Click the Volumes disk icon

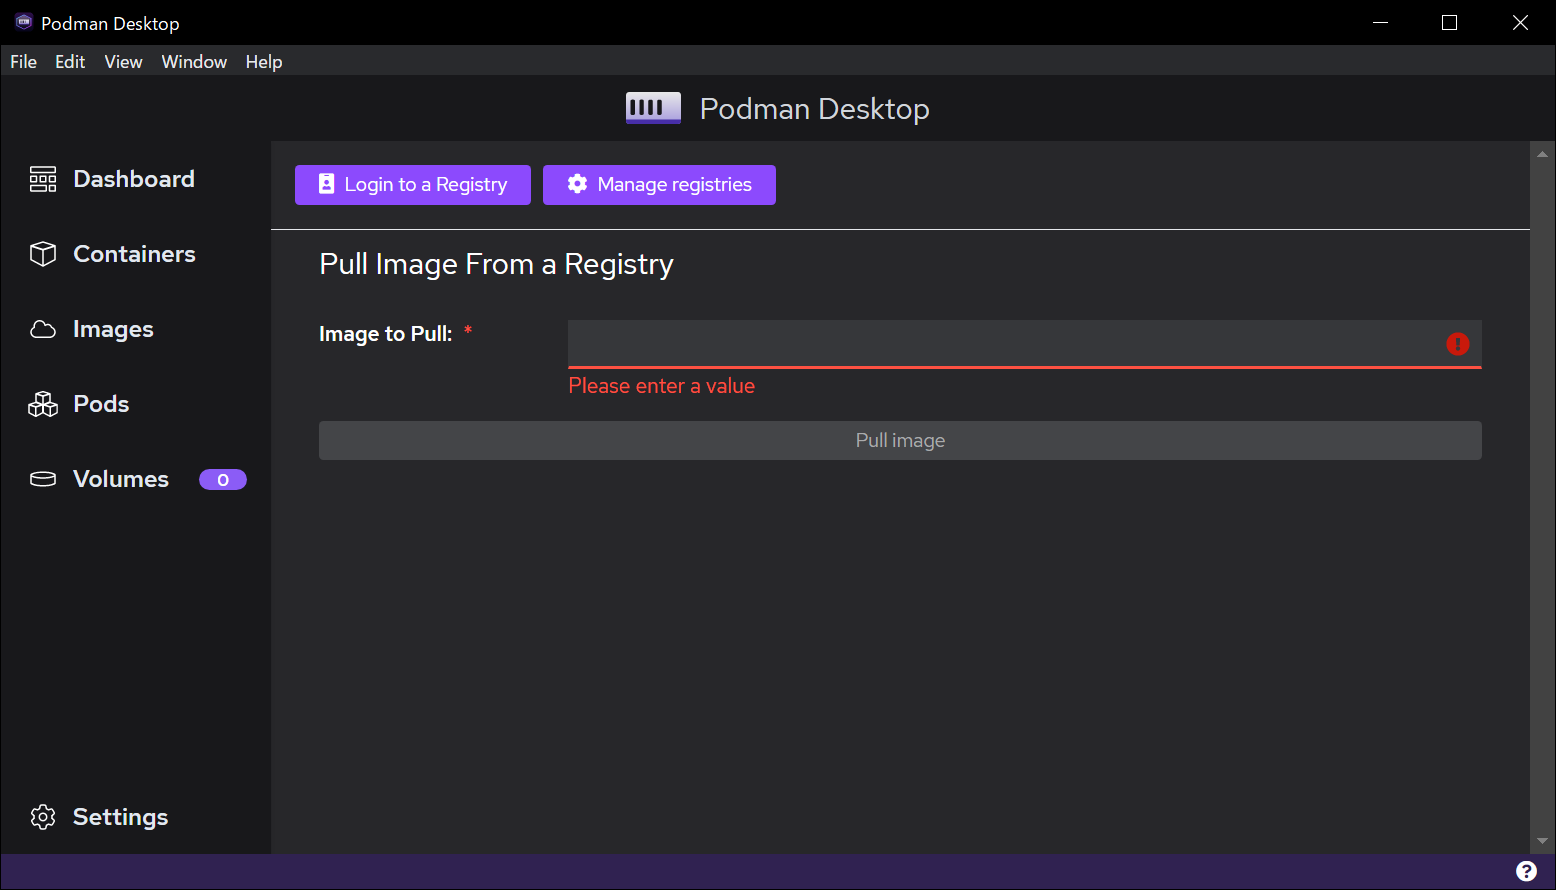click(43, 479)
